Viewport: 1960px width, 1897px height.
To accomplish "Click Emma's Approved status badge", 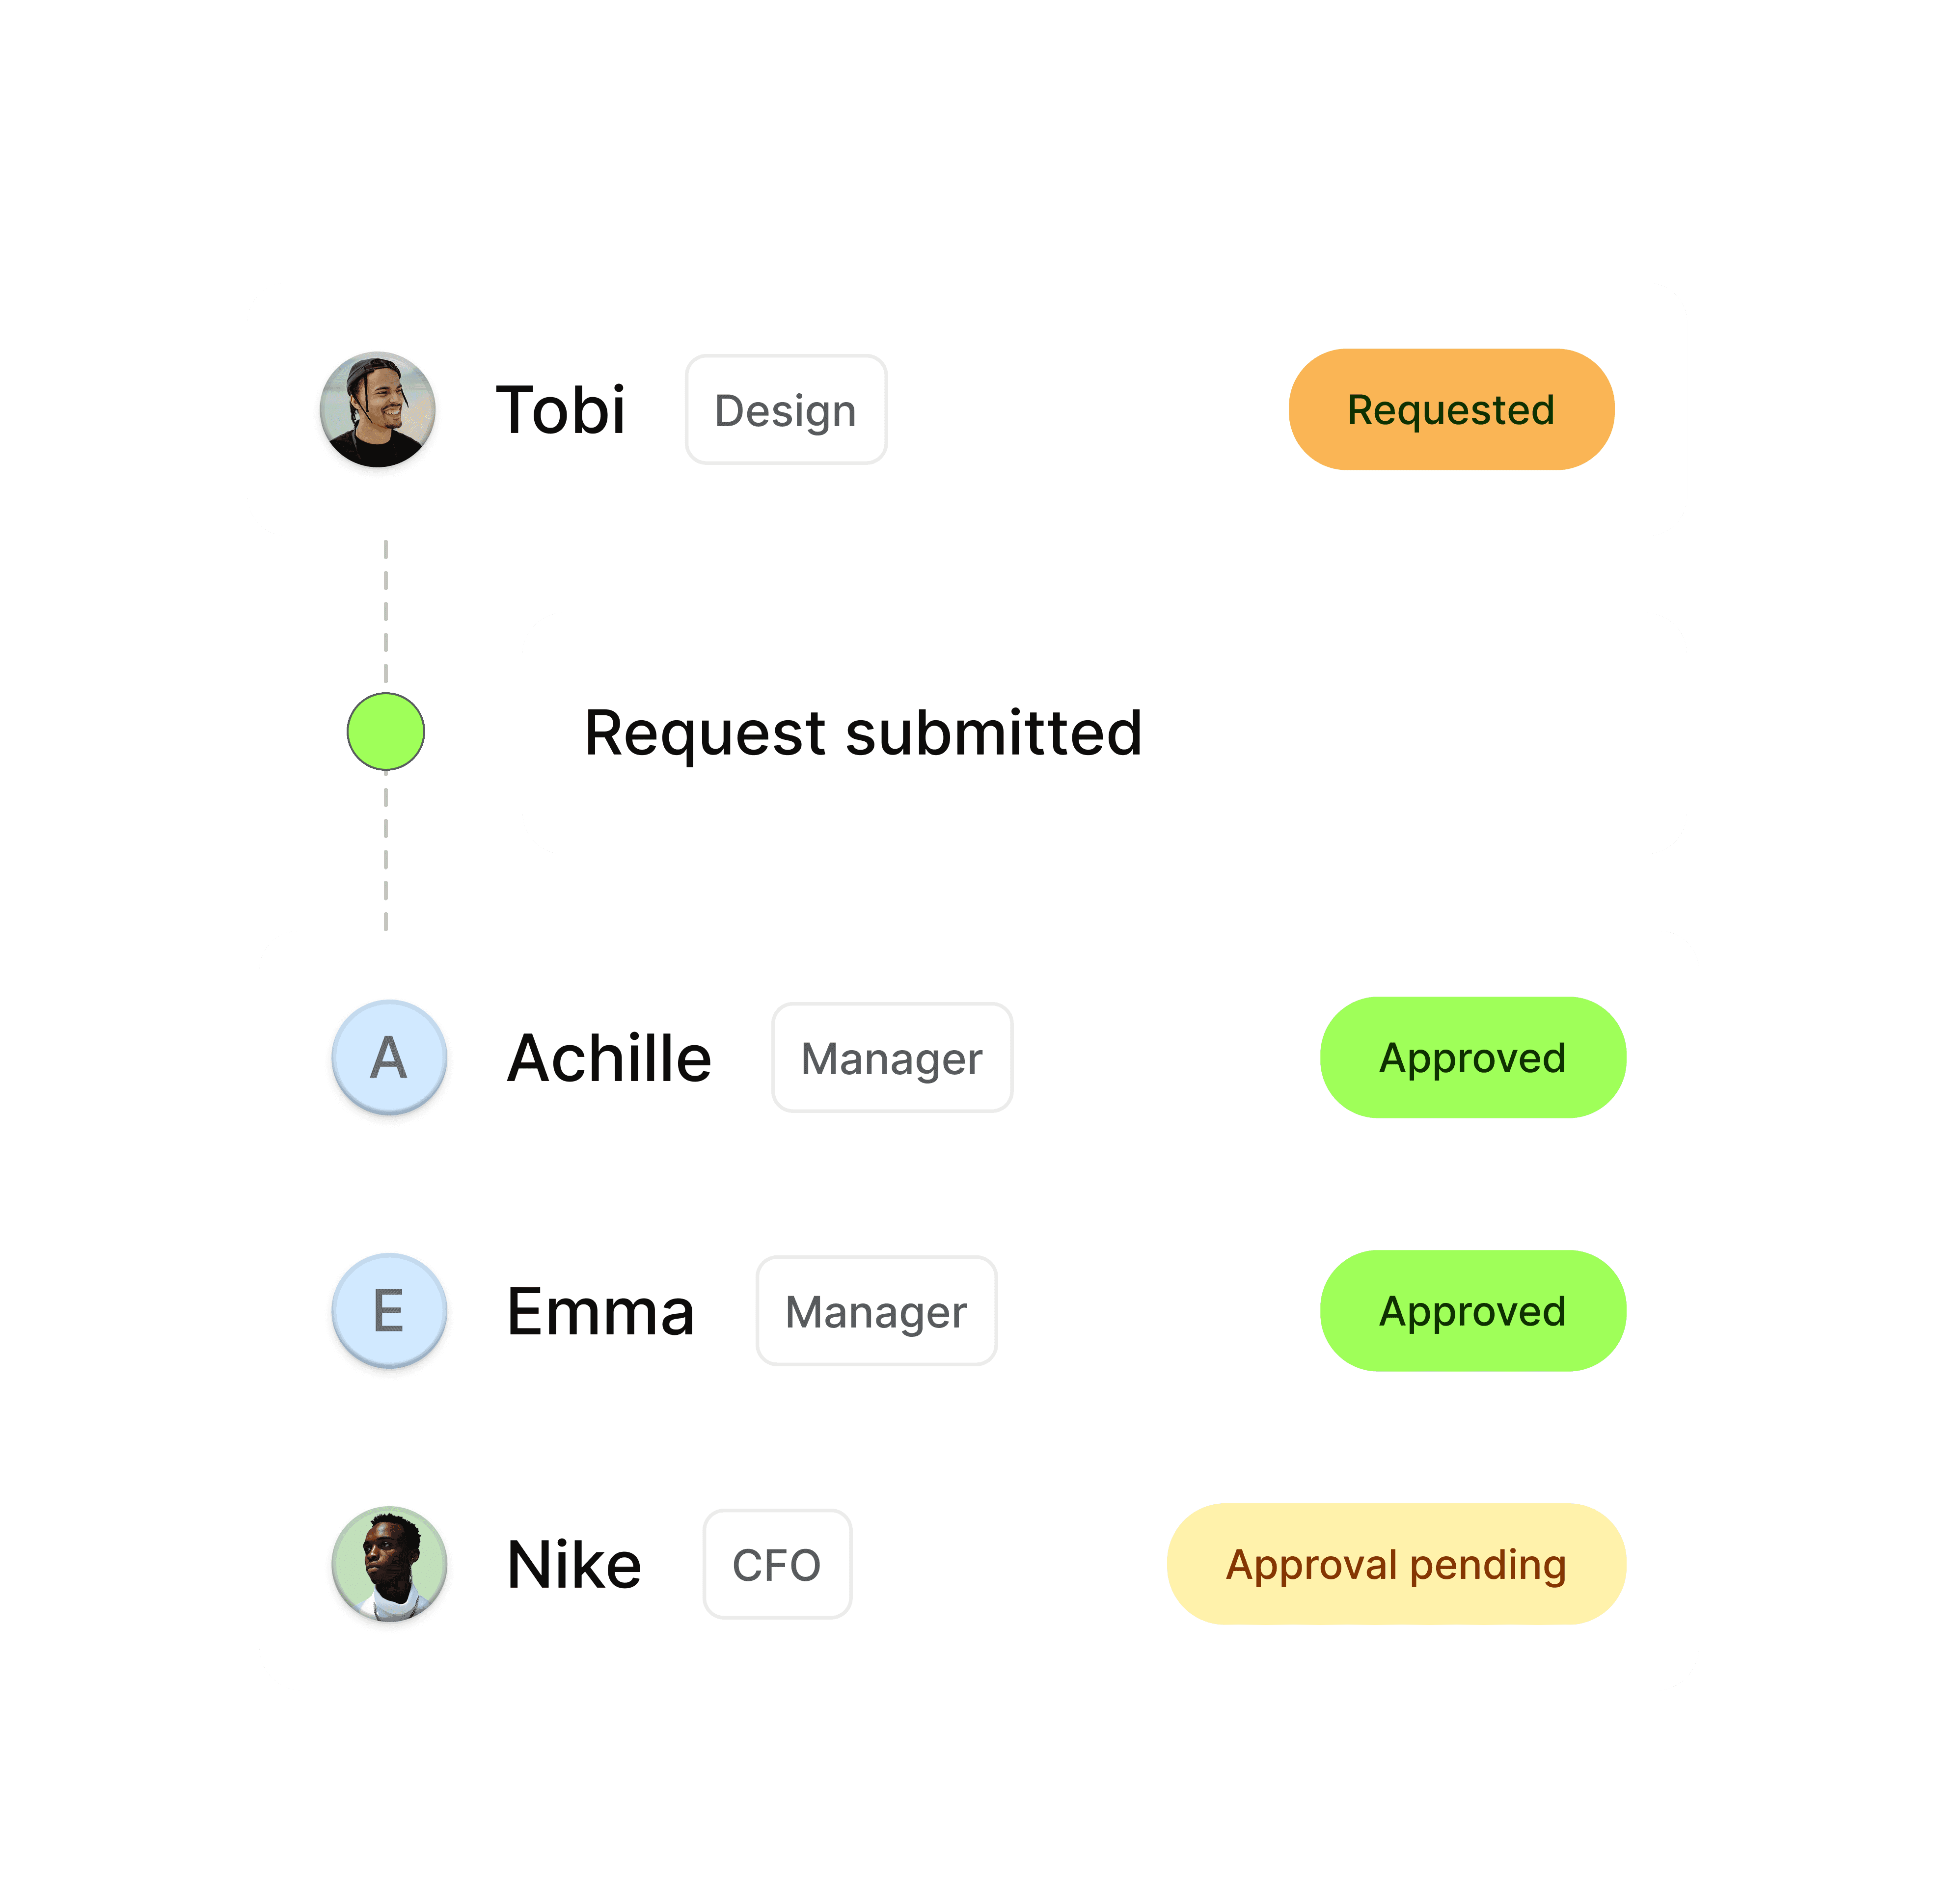I will tap(1473, 1310).
